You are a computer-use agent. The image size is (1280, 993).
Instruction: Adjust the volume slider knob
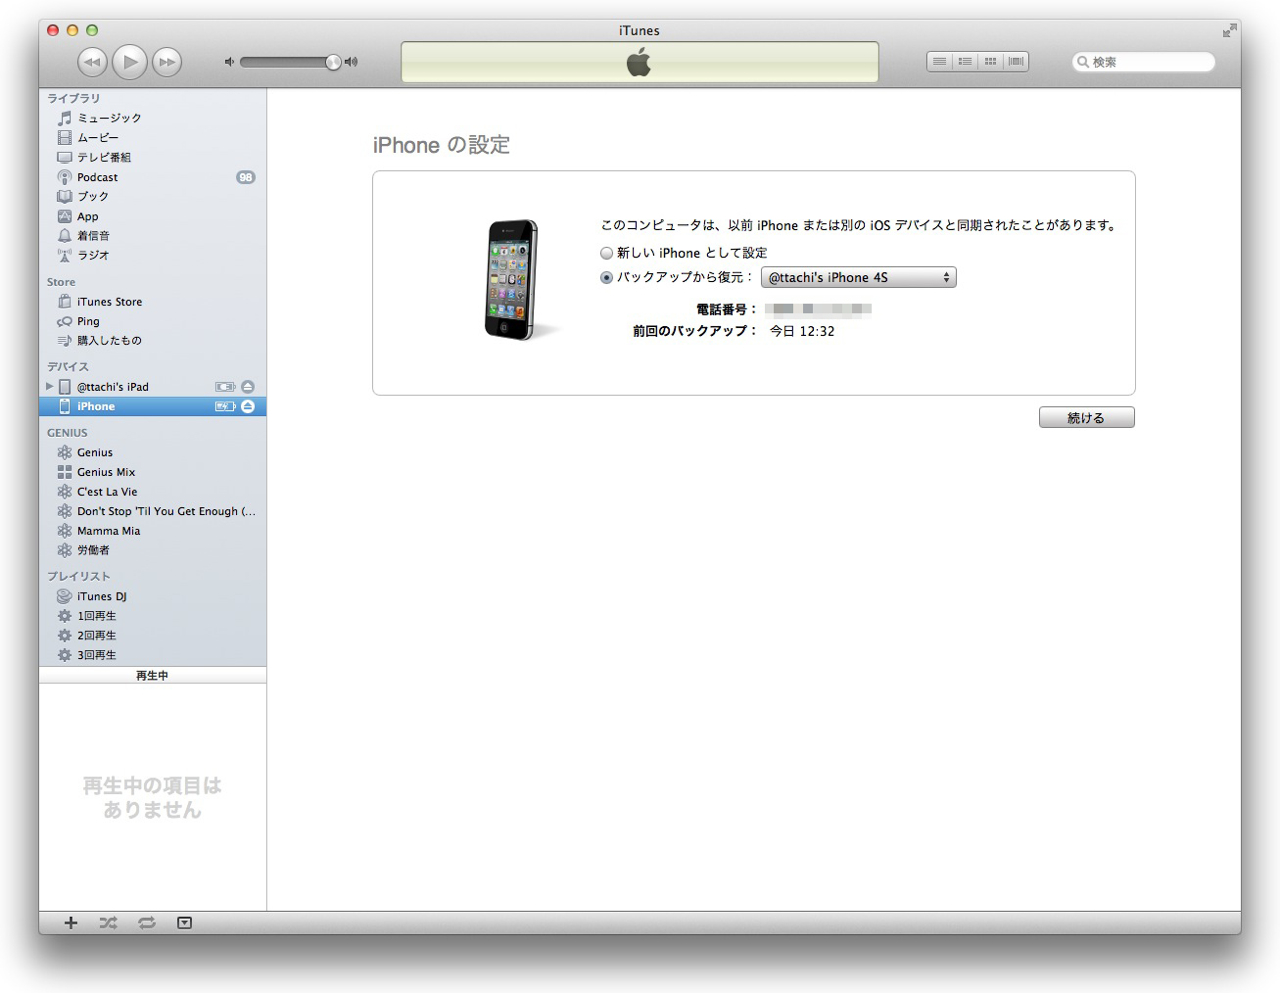pyautogui.click(x=333, y=62)
